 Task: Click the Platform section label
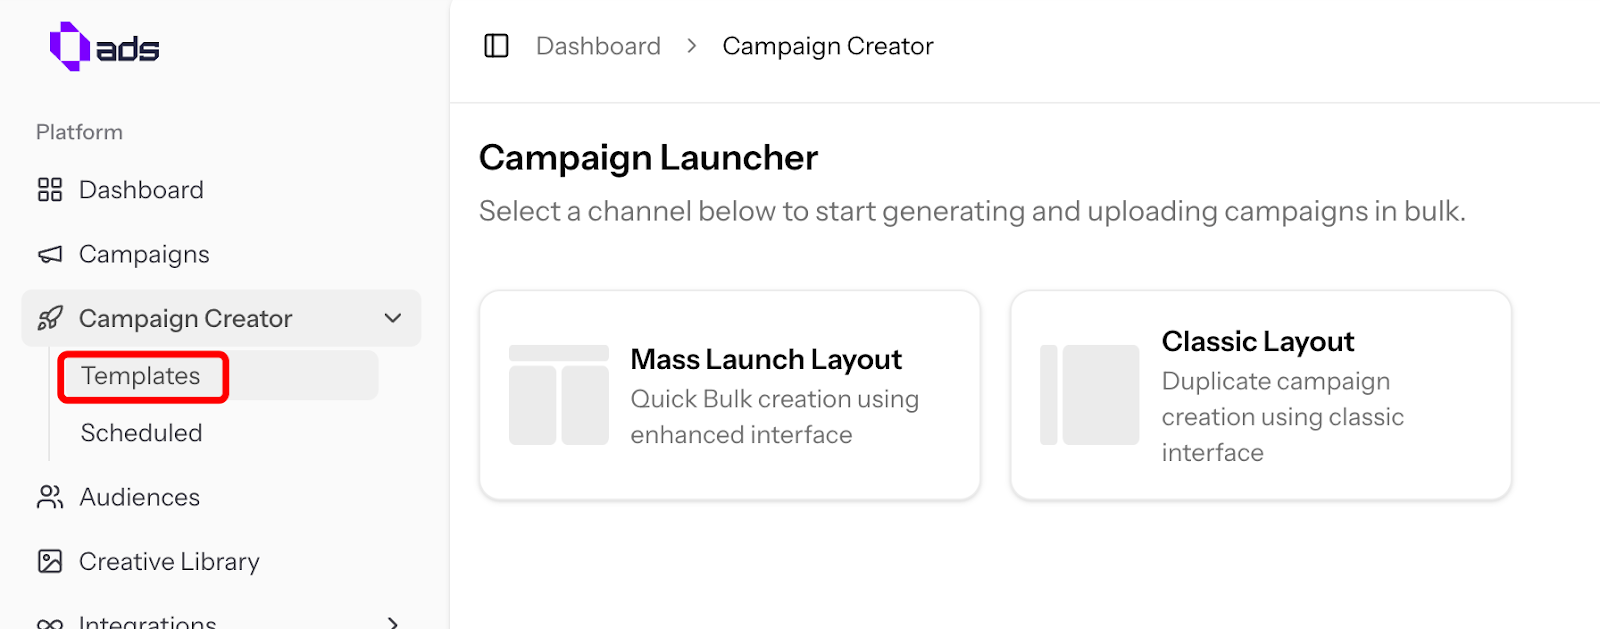tap(79, 131)
